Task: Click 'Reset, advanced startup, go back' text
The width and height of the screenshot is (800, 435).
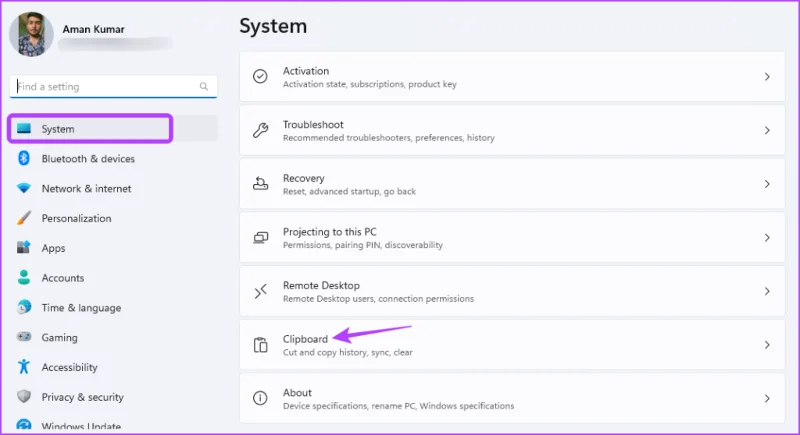Action: click(349, 191)
